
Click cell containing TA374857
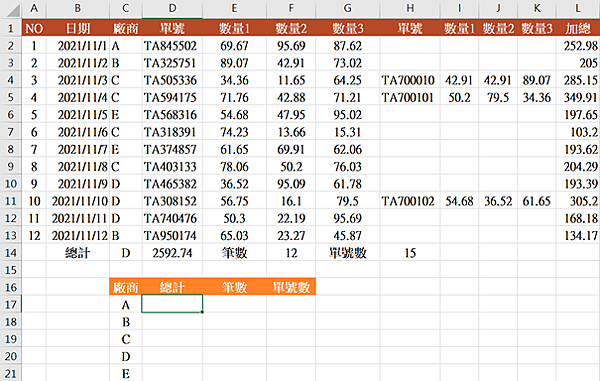[x=172, y=149]
